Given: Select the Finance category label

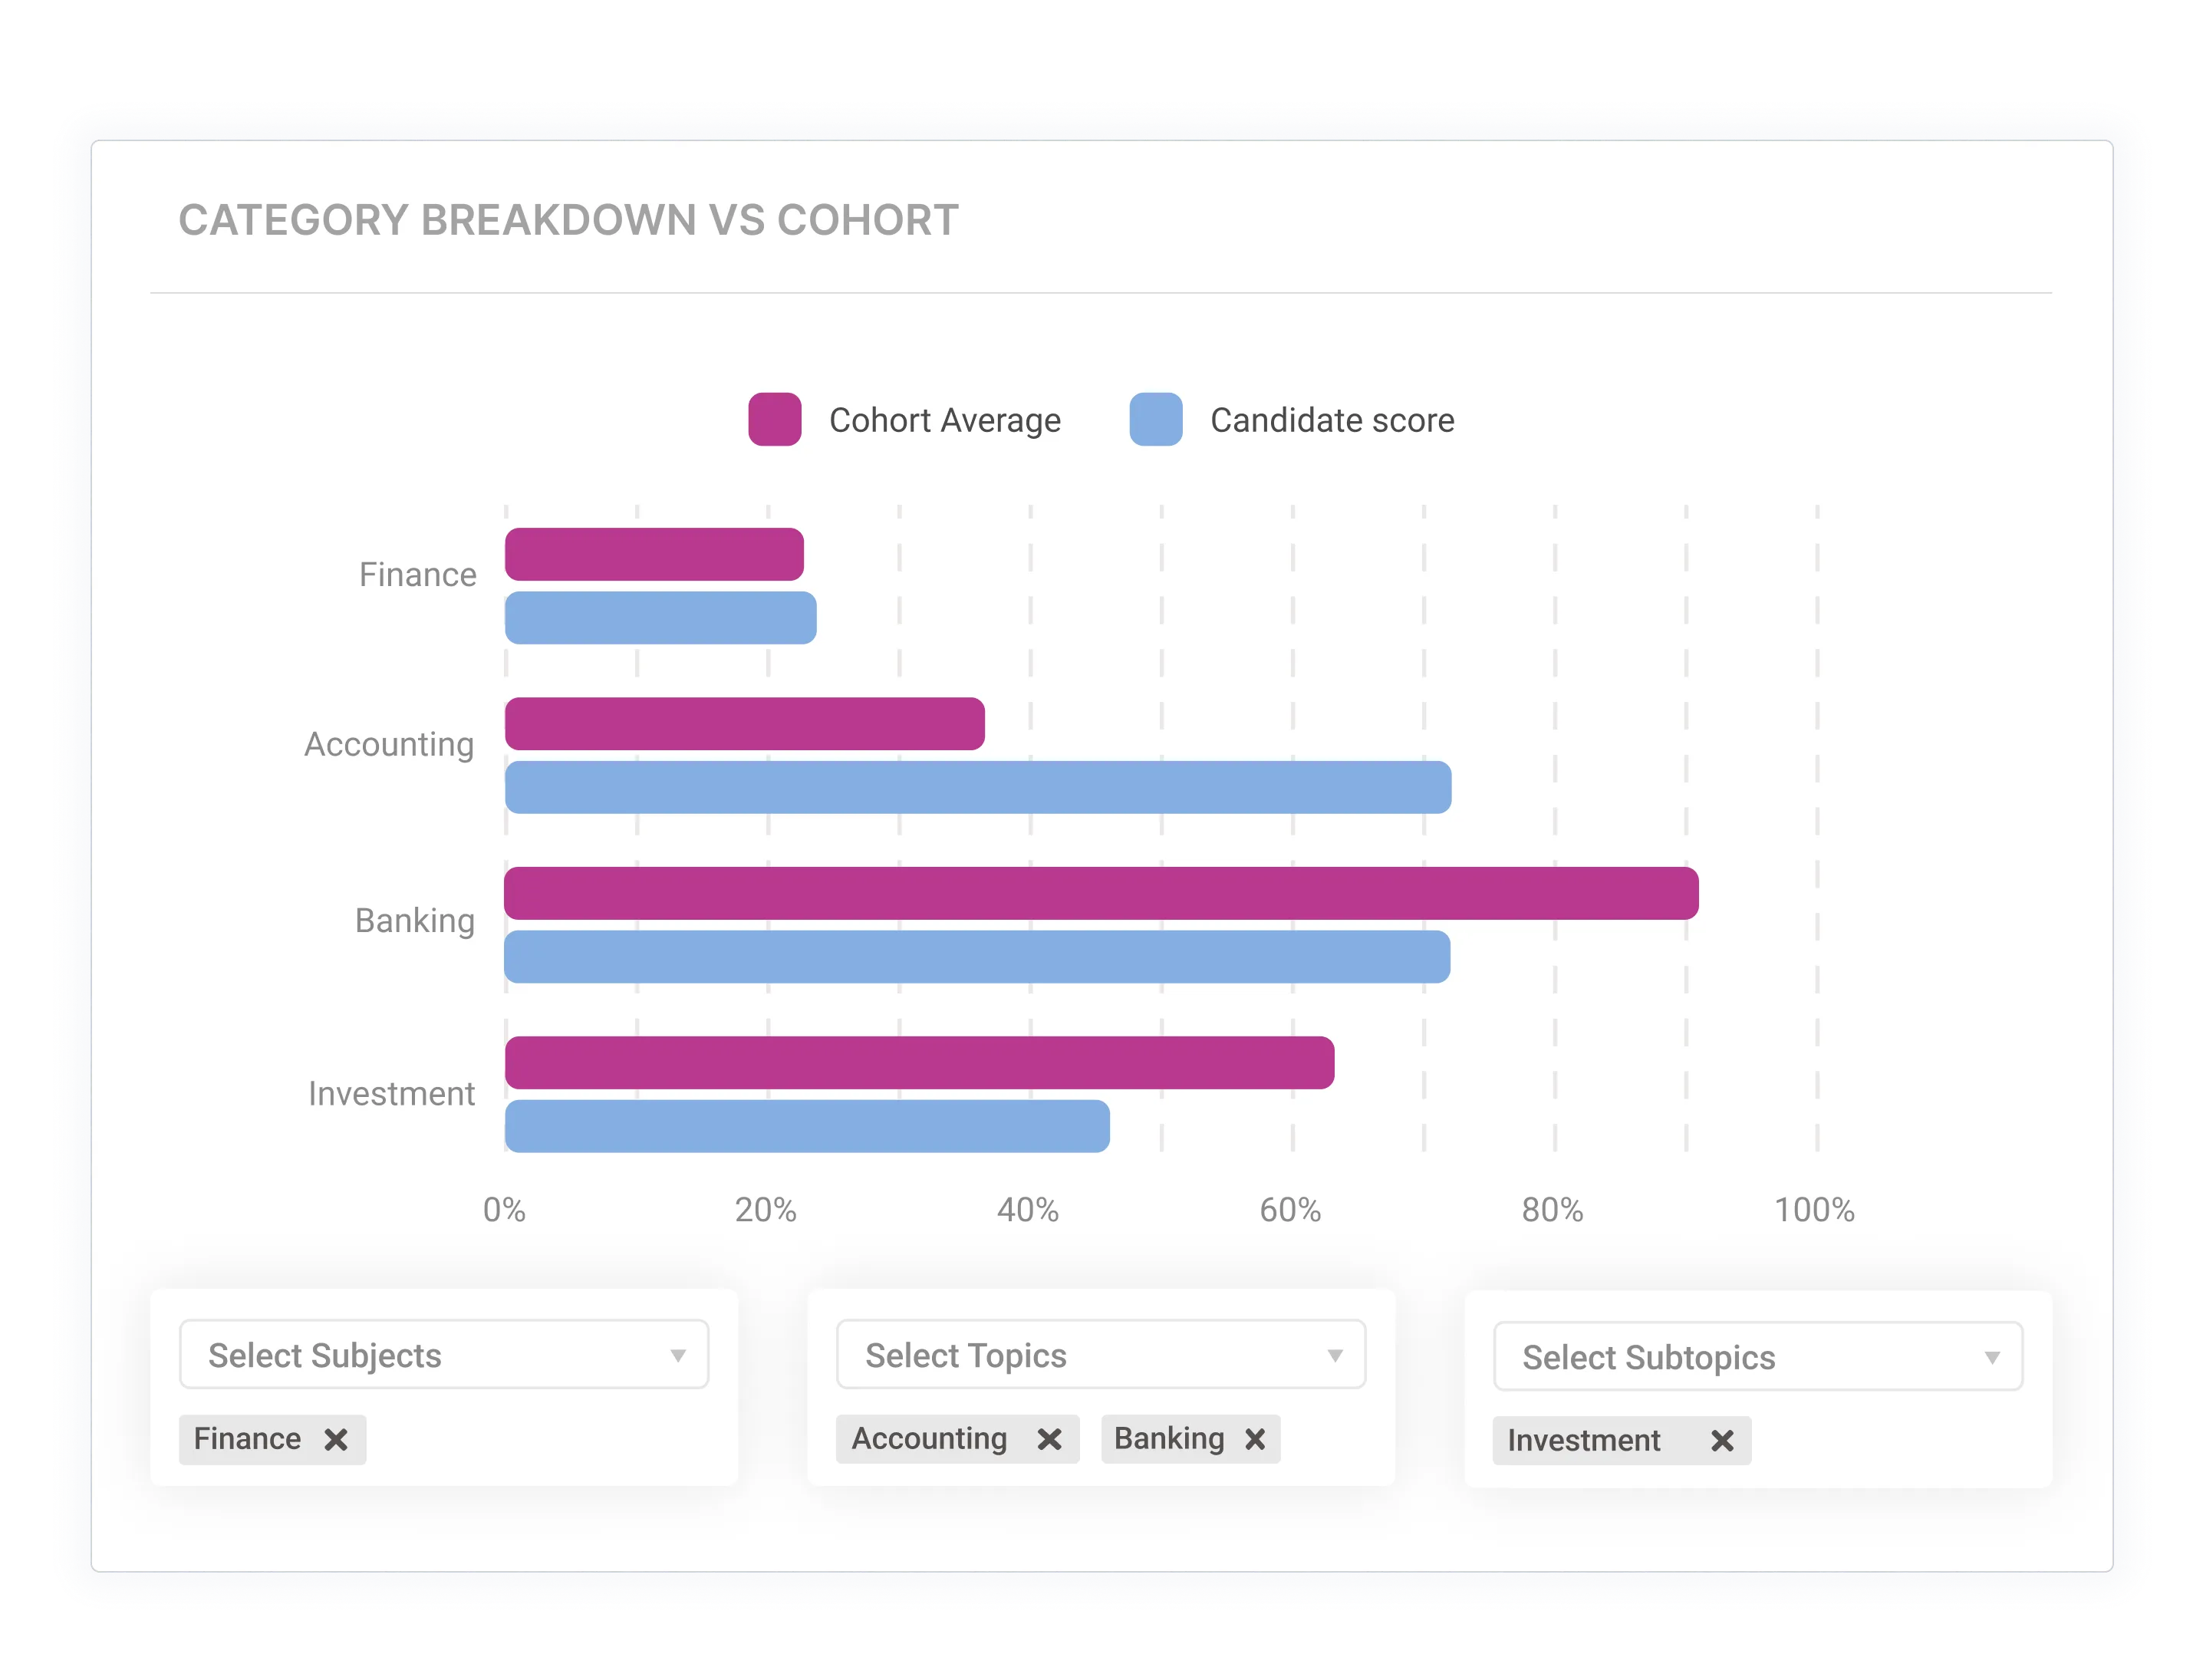Looking at the screenshot, I should pos(419,574).
